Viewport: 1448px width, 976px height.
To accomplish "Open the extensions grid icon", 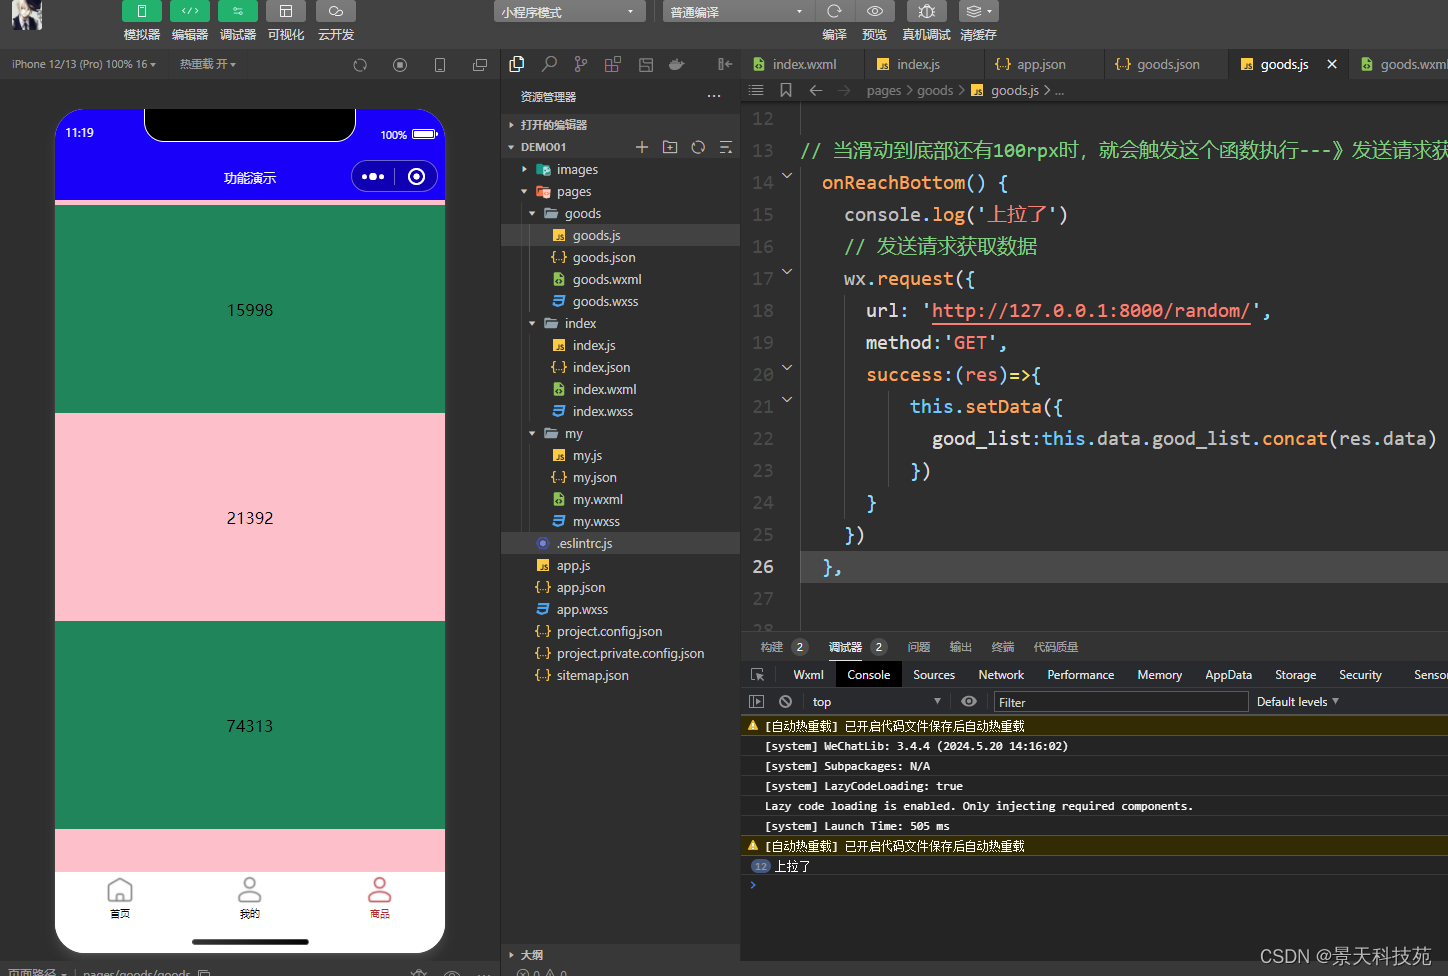I will [x=613, y=64].
